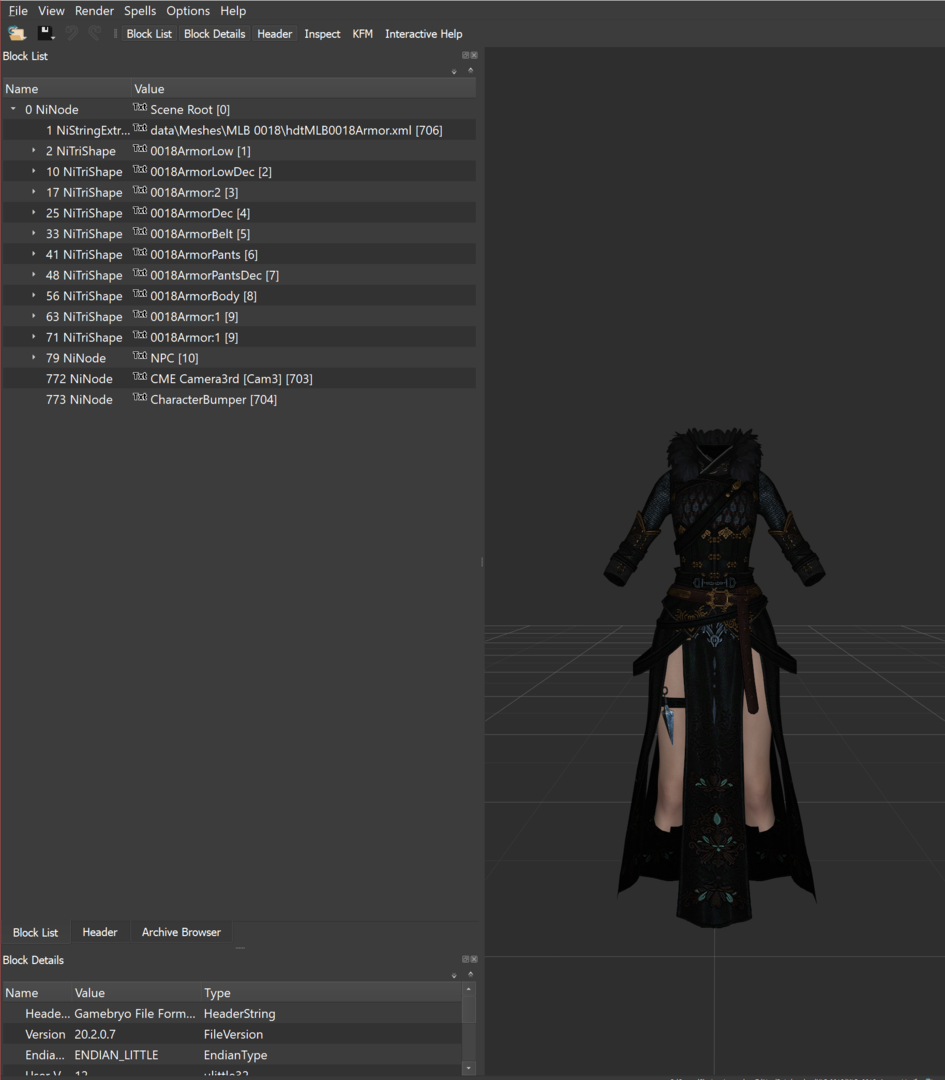This screenshot has width=945, height=1080.
Task: Collapse the 0 NiNode Scene Root
Action: (13, 109)
